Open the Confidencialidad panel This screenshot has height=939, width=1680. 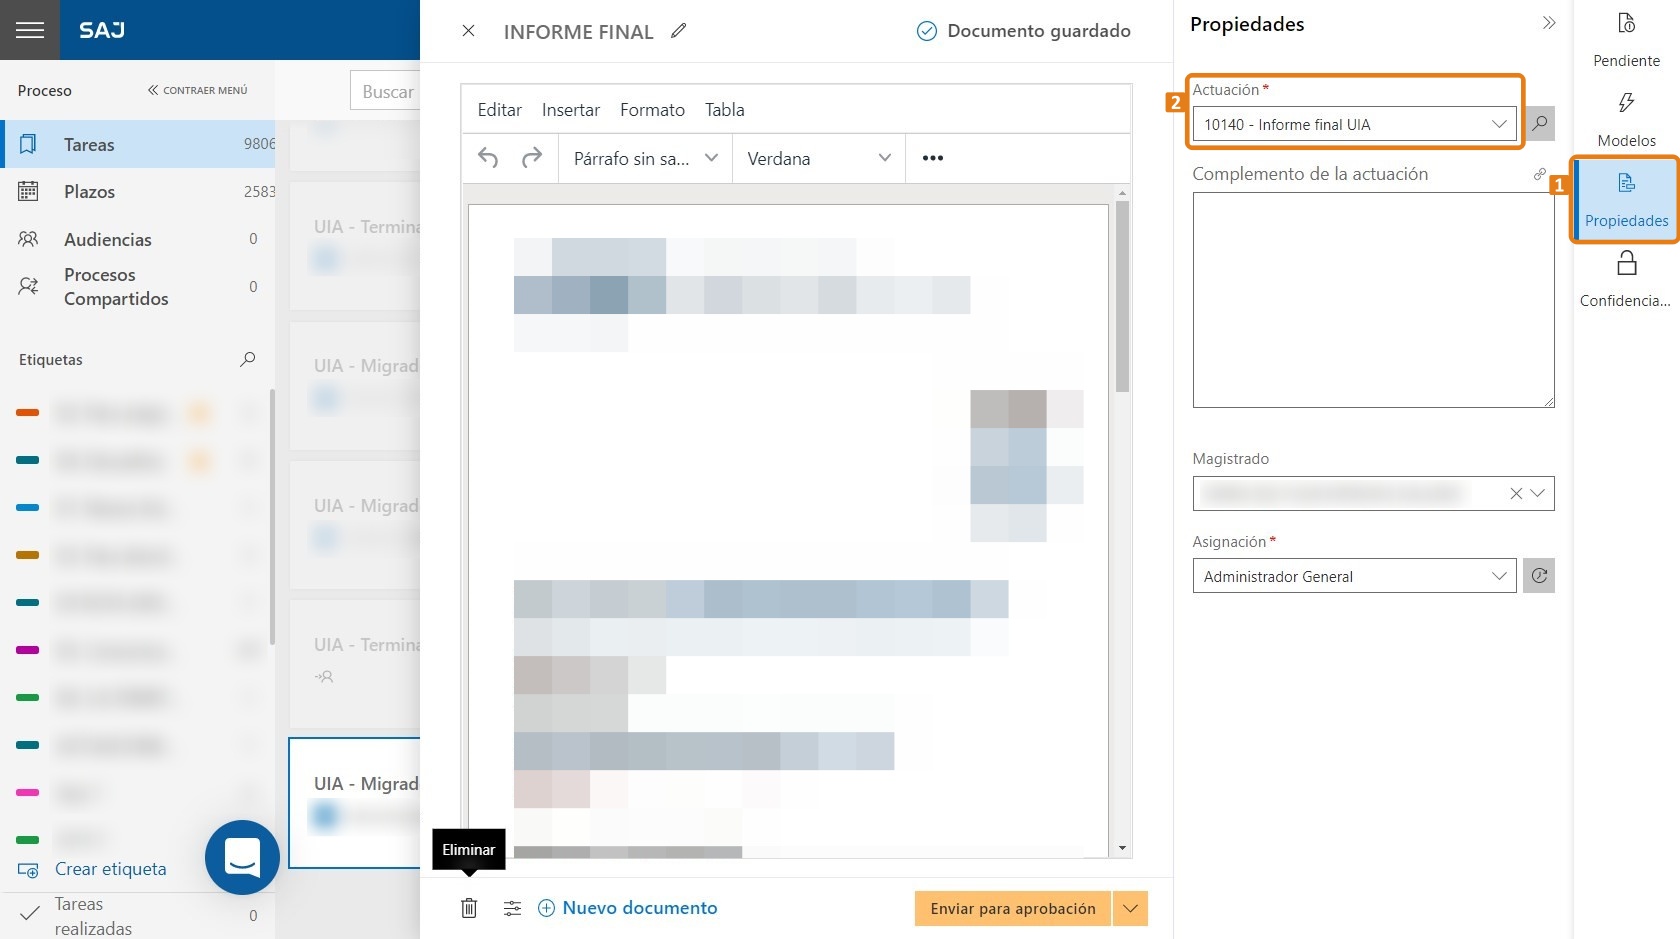pos(1626,280)
